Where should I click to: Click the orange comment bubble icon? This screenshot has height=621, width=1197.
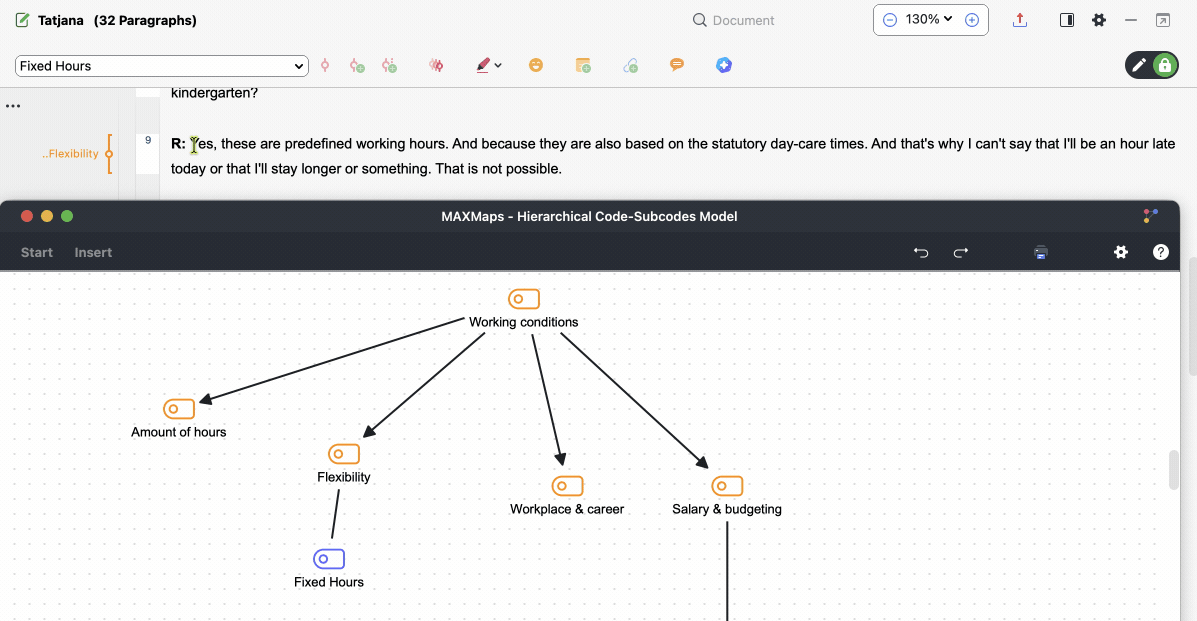point(676,65)
